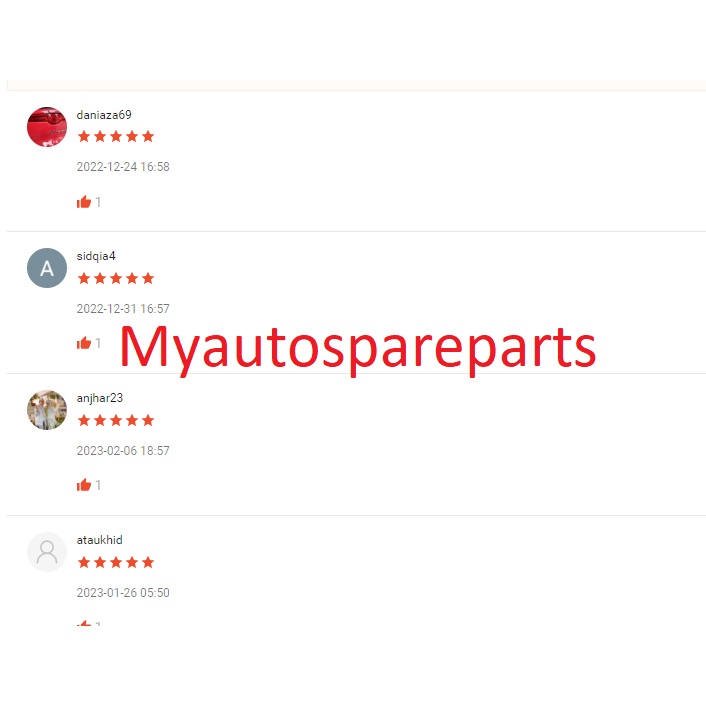Click daniaza69's five-star rating

click(116, 136)
